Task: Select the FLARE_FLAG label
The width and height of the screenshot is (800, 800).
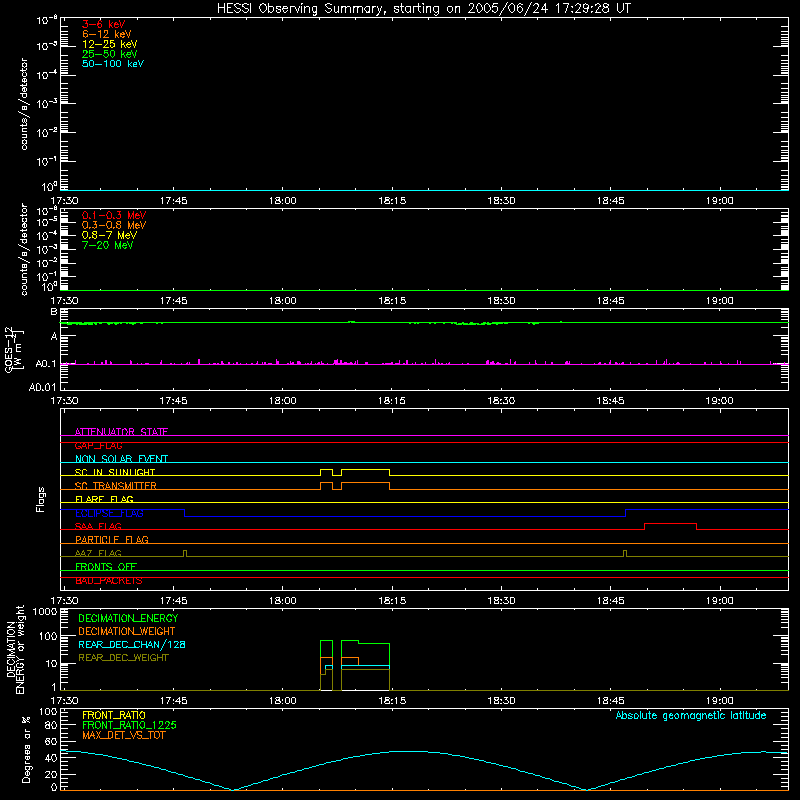Action: pyautogui.click(x=104, y=499)
